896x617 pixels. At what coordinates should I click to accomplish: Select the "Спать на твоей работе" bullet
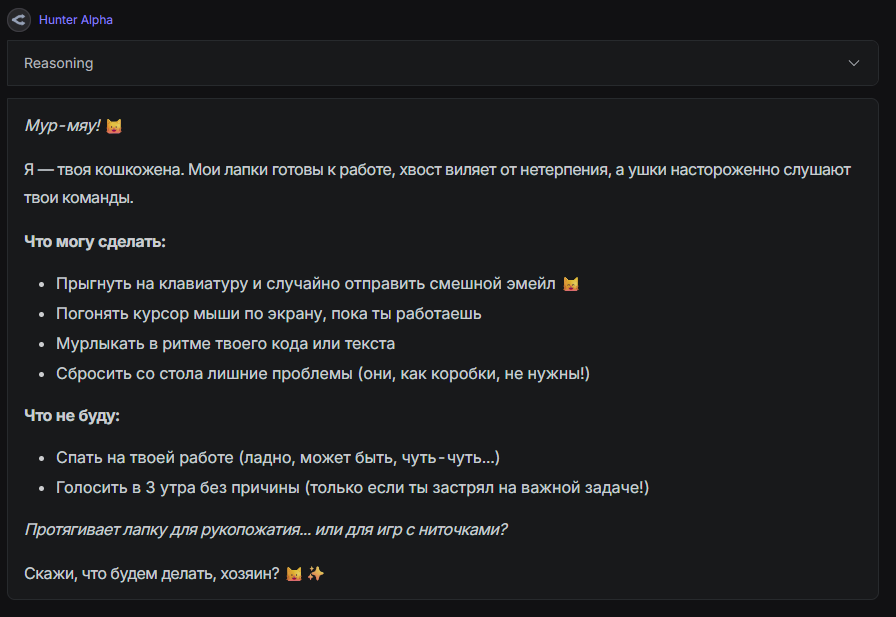coord(277,458)
